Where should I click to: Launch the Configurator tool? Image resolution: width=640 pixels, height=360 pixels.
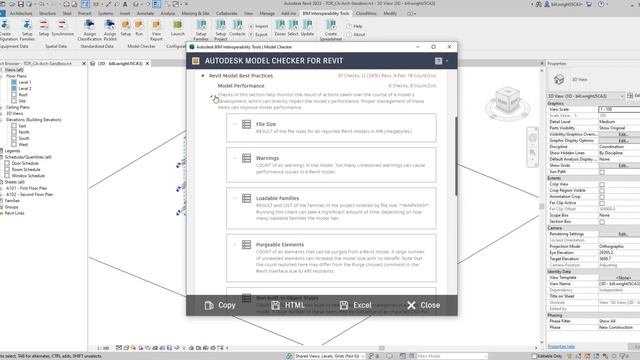click(178, 28)
